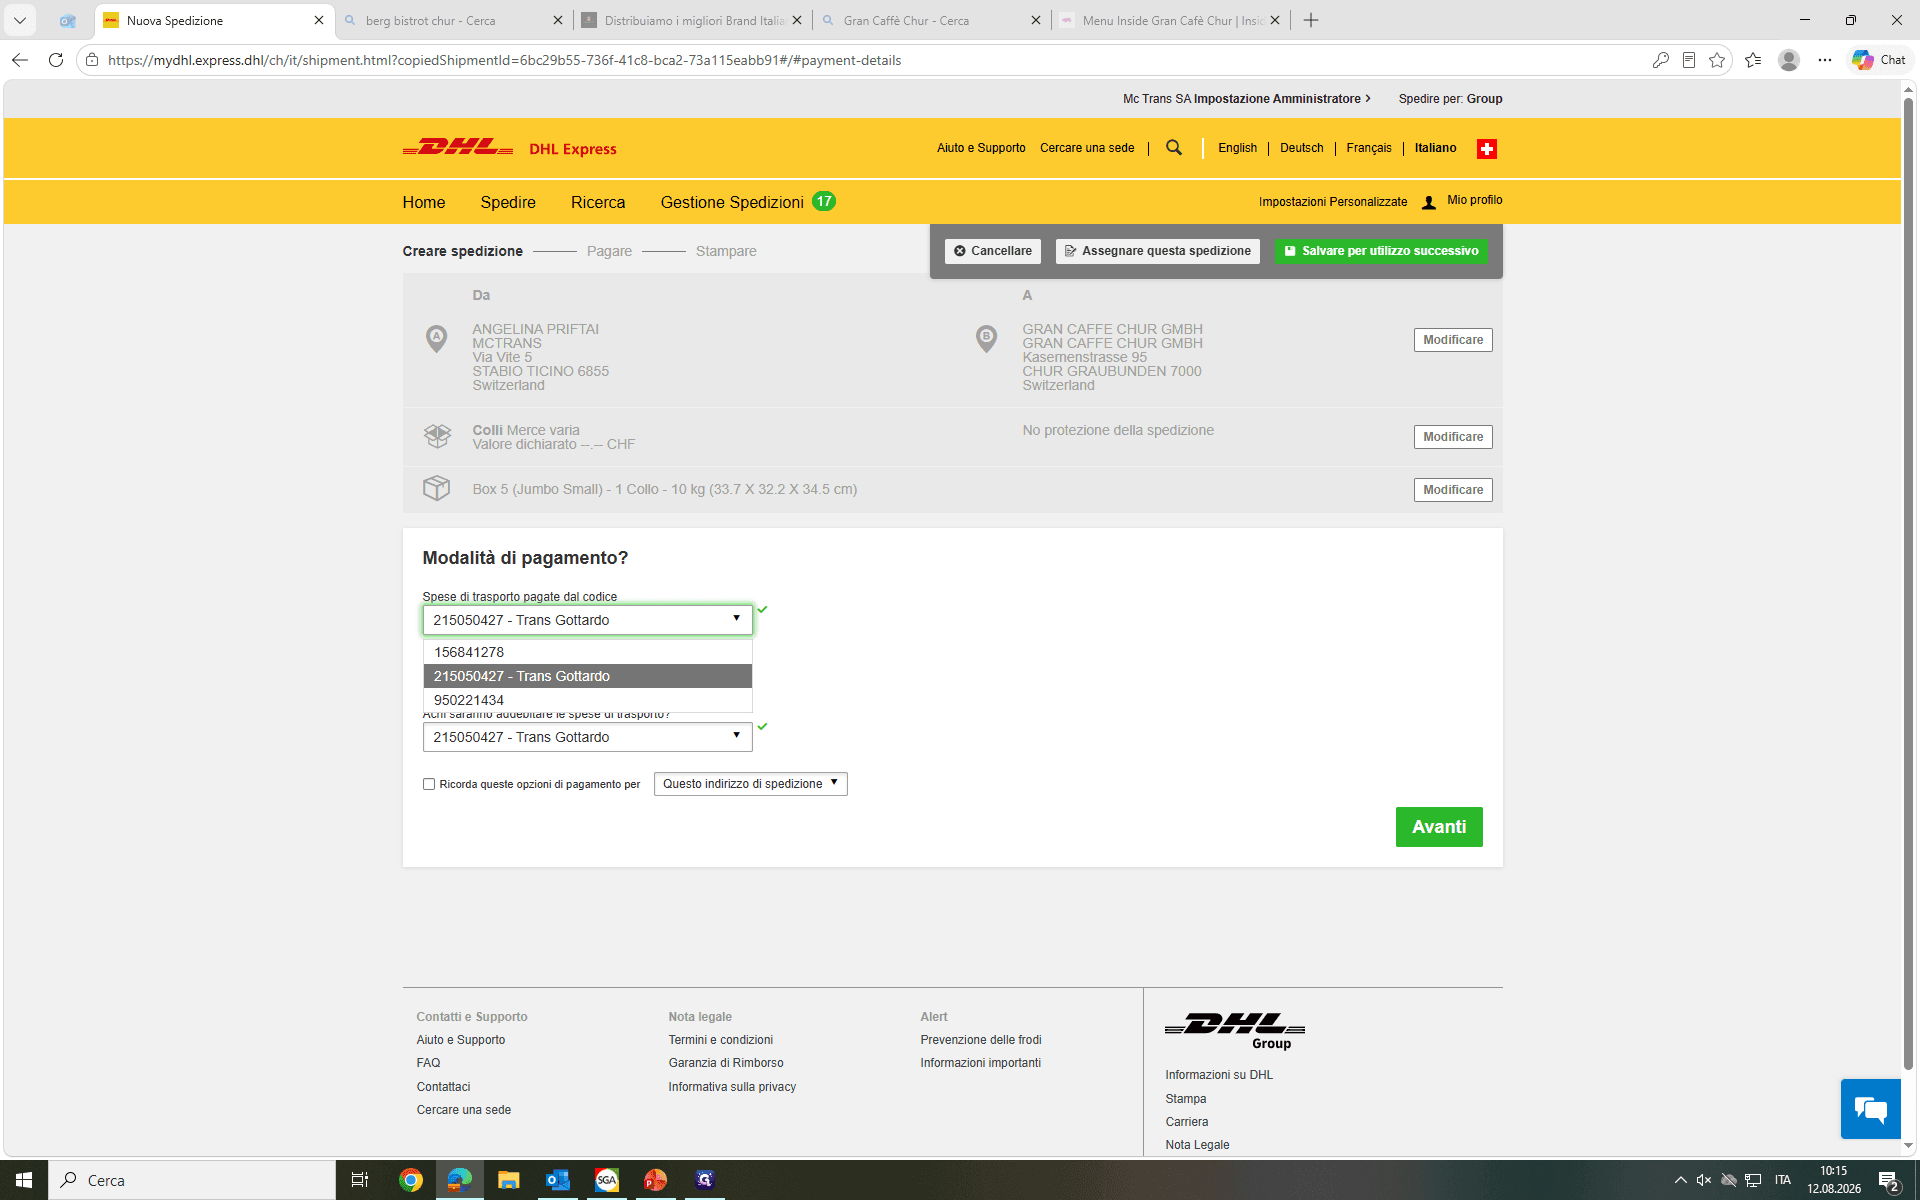This screenshot has height=1200, width=1920.
Task: Open Prevenzione delle frodi footer link
Action: pyautogui.click(x=981, y=1040)
